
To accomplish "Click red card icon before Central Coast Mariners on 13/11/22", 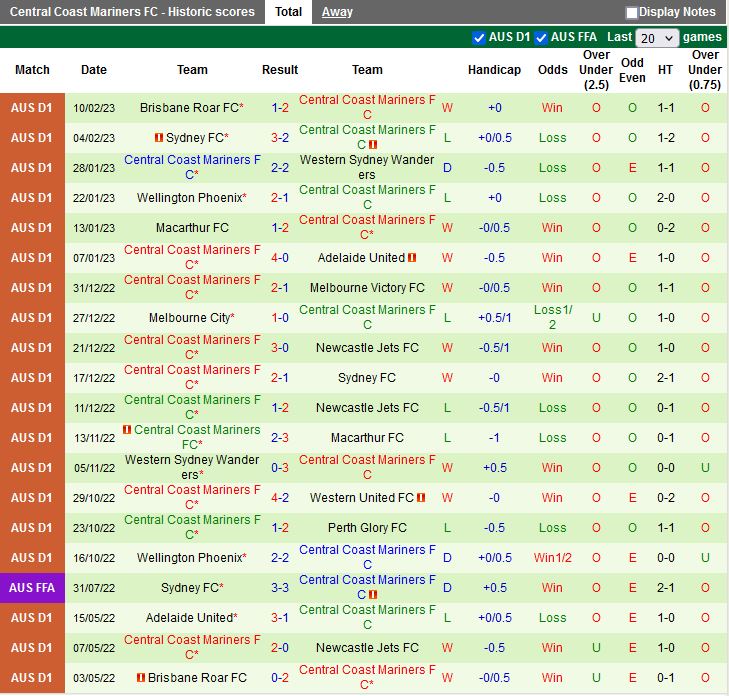I will 127,430.
